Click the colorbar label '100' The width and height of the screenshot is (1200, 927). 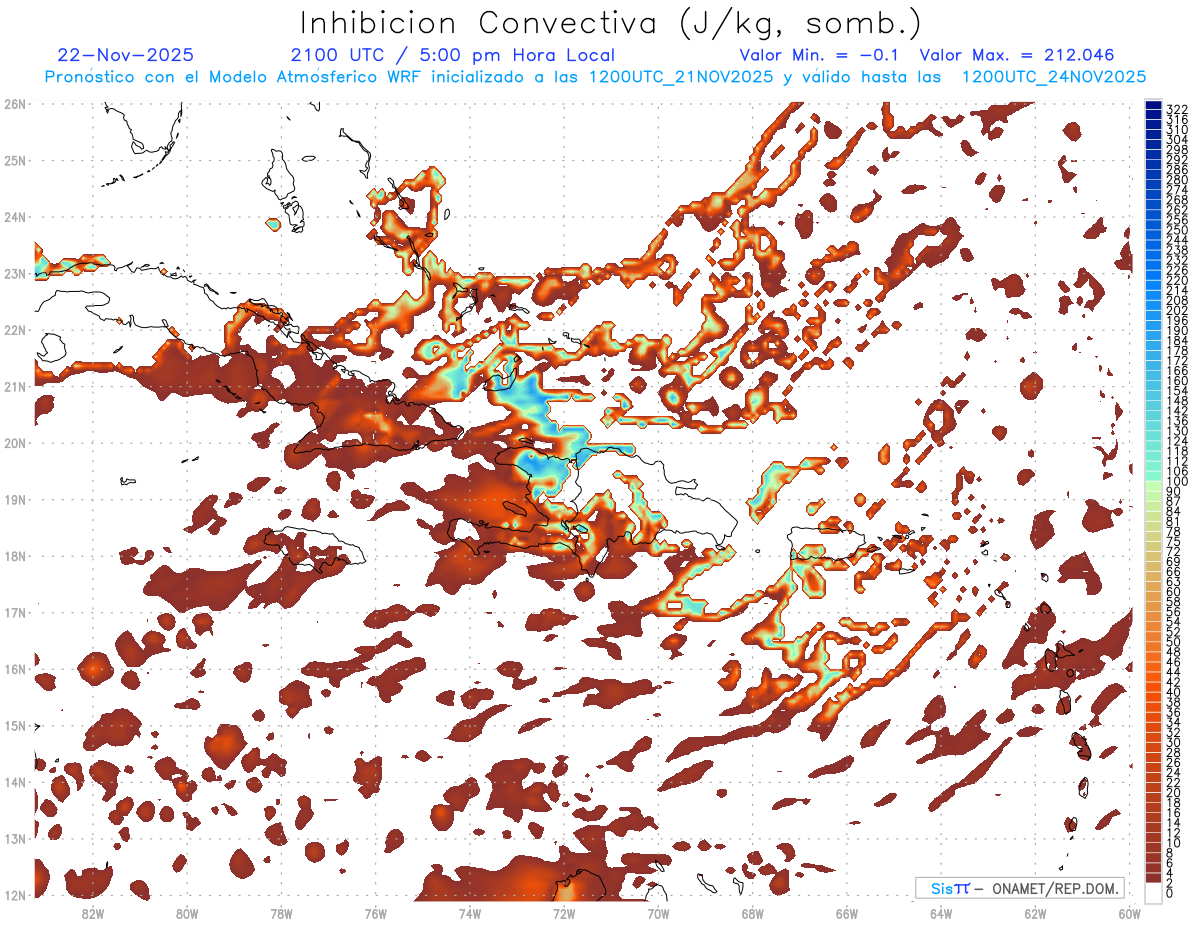(1177, 483)
